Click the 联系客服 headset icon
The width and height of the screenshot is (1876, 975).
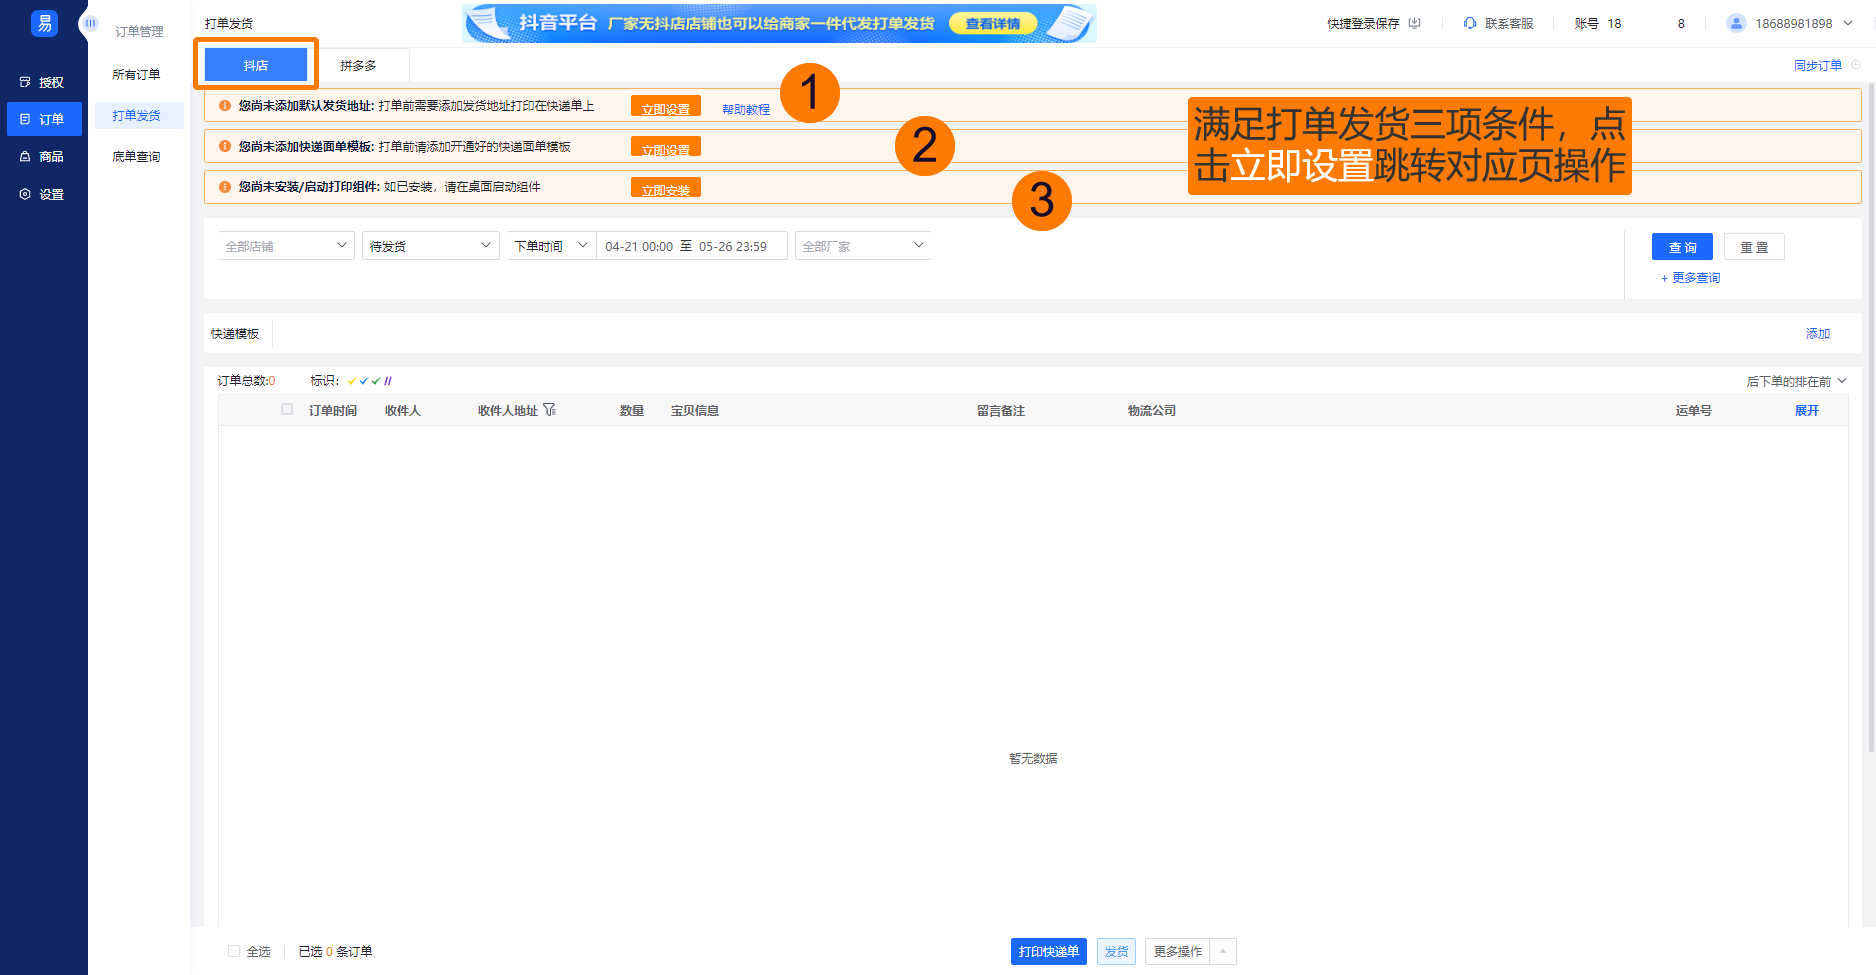tap(1470, 23)
